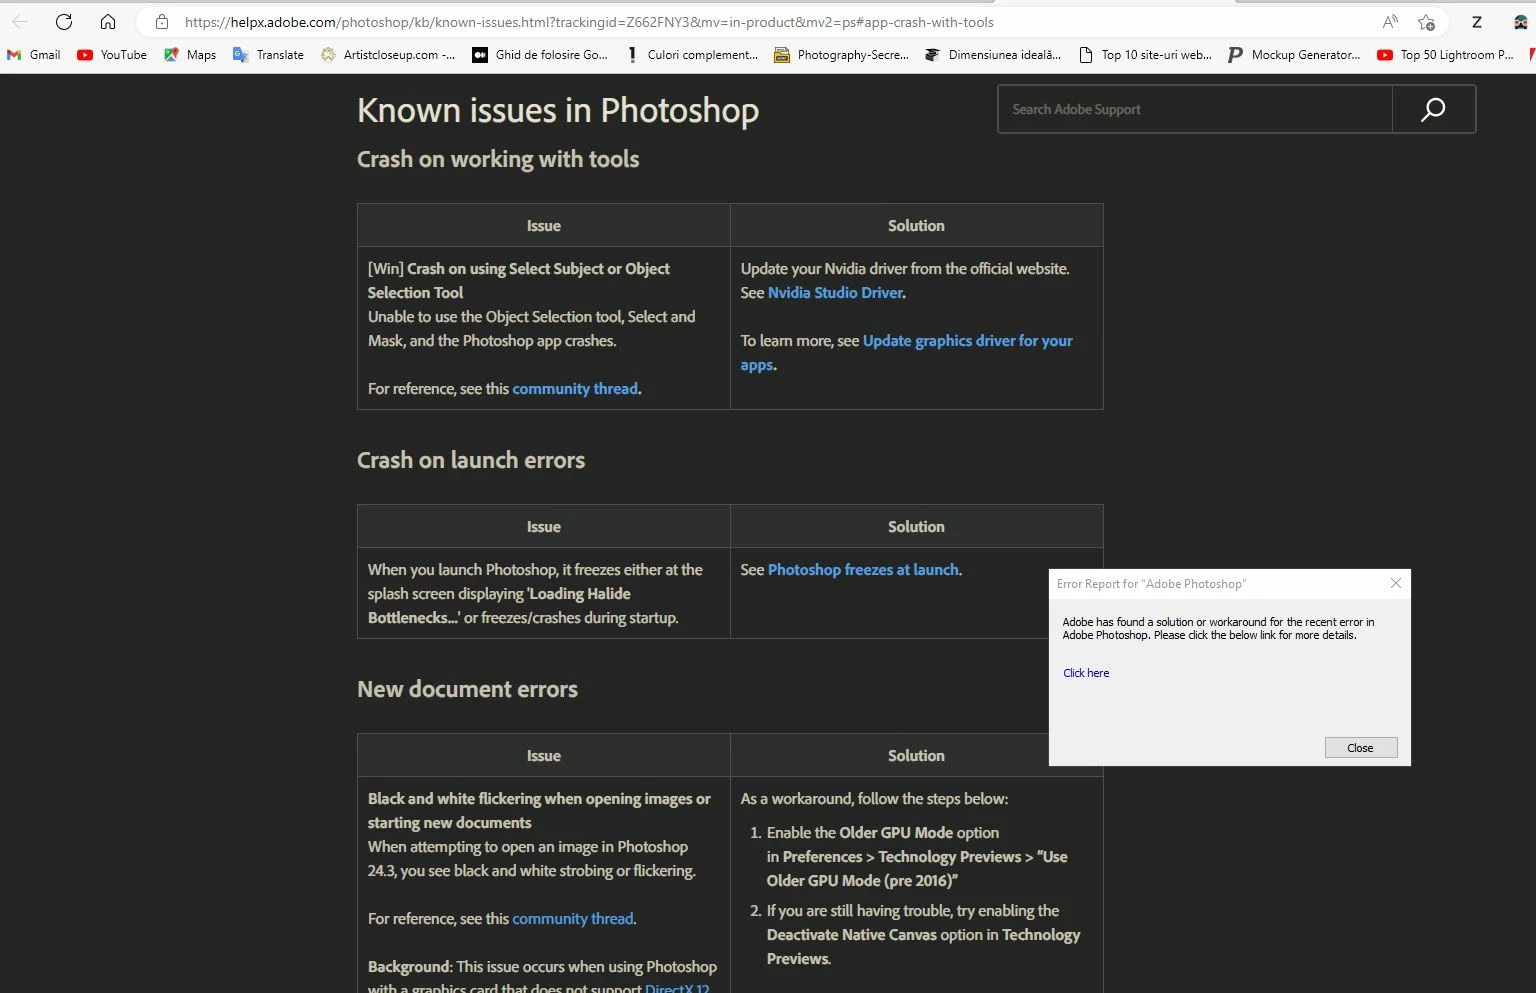Click Solution header in tools crash table

pyautogui.click(x=916, y=226)
